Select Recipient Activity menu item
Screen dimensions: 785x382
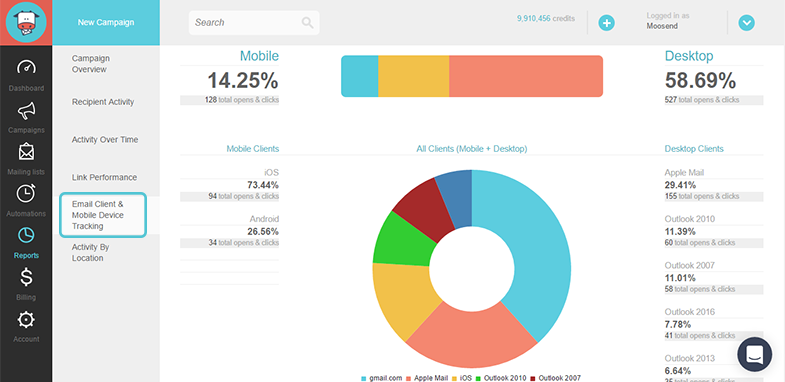pos(103,102)
